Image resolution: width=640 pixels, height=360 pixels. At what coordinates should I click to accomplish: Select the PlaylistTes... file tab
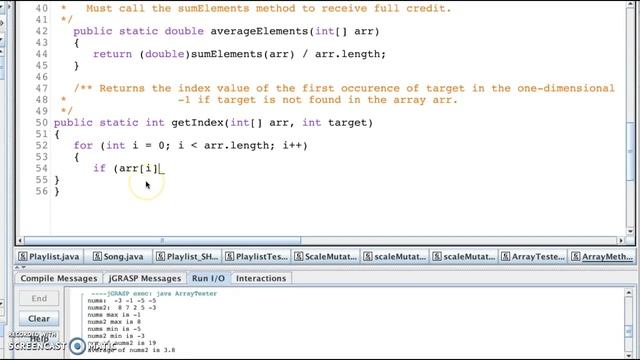click(x=256, y=257)
